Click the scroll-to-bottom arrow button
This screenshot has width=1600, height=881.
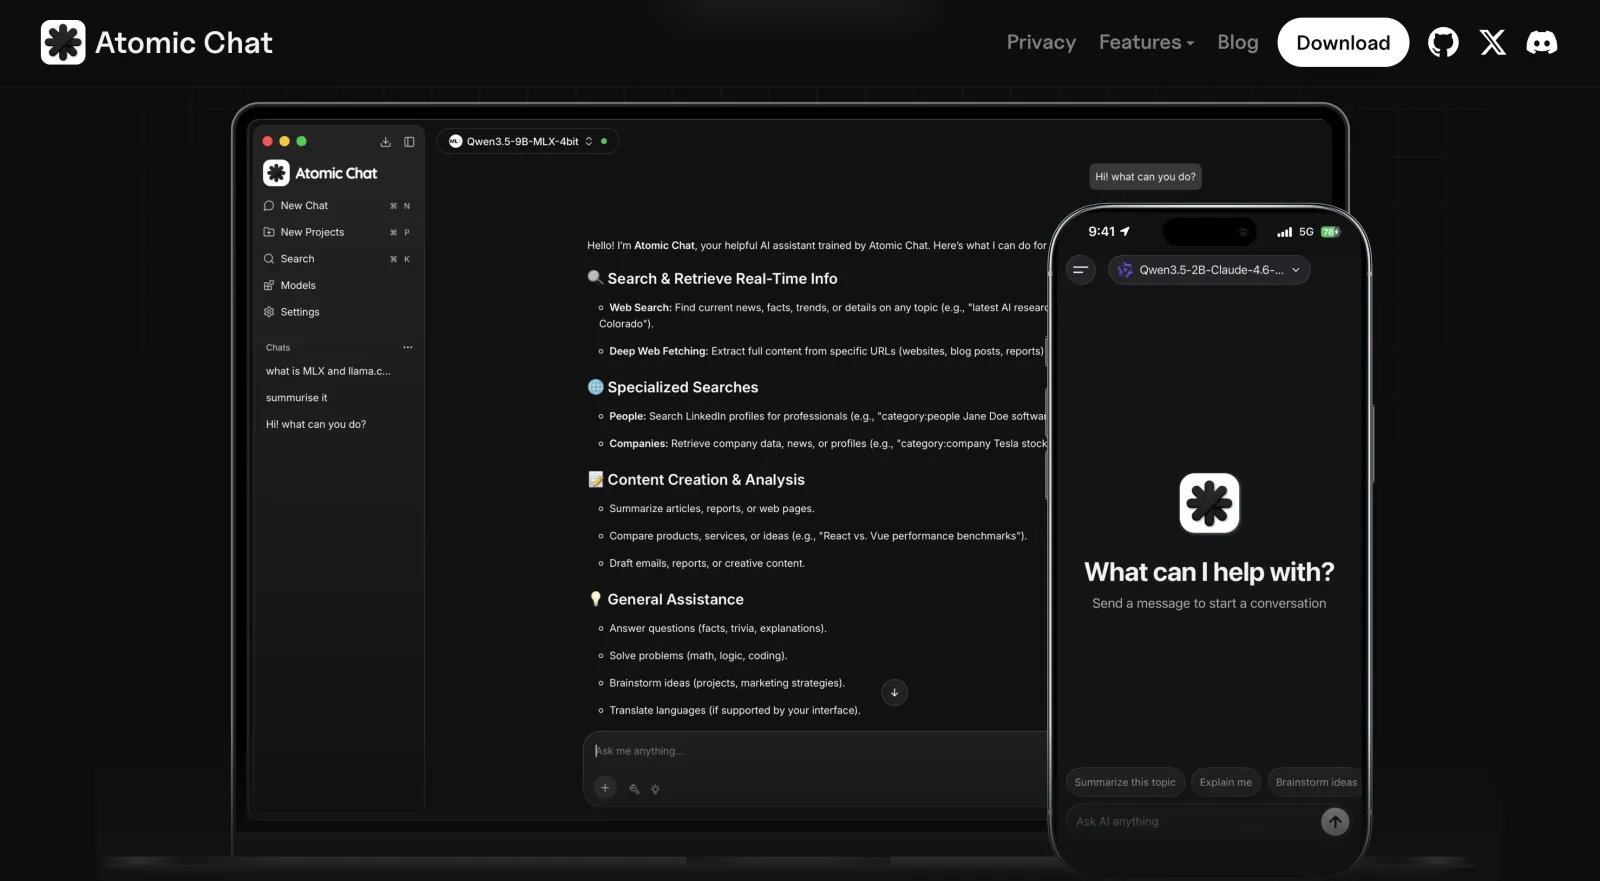(x=894, y=692)
